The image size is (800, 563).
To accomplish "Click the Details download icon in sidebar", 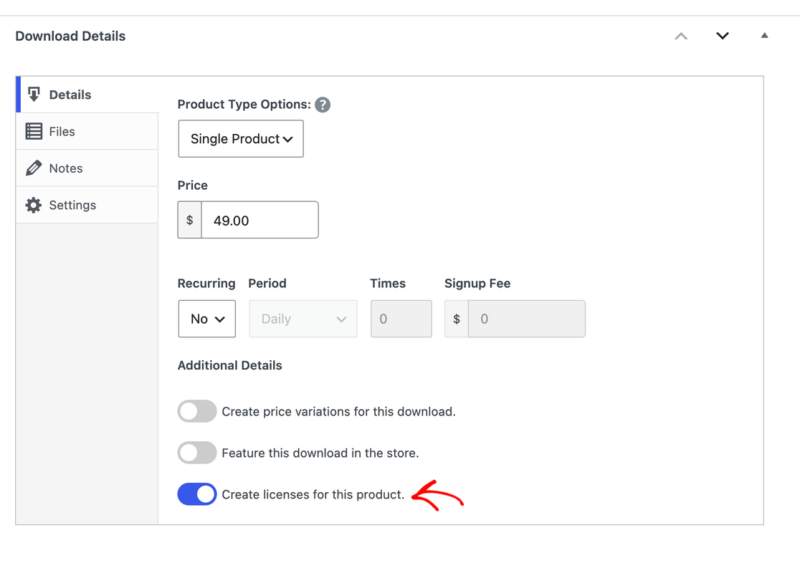I will (x=34, y=94).
